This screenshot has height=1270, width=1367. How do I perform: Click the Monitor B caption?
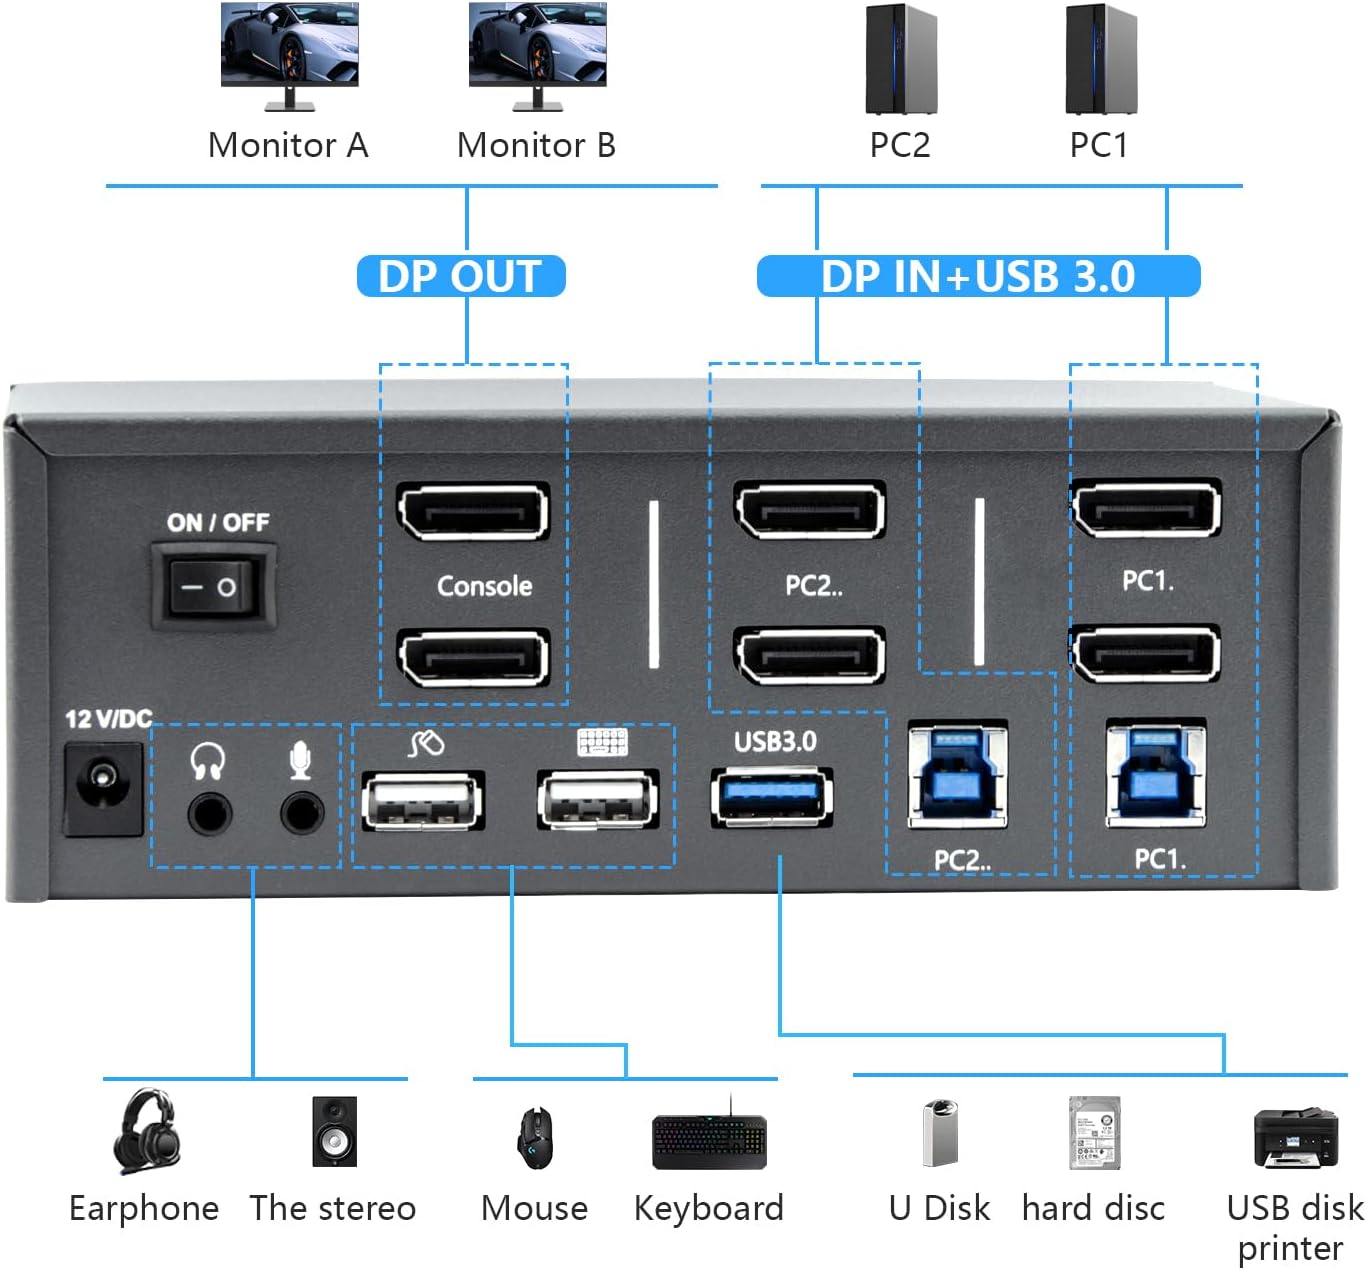coord(536,146)
